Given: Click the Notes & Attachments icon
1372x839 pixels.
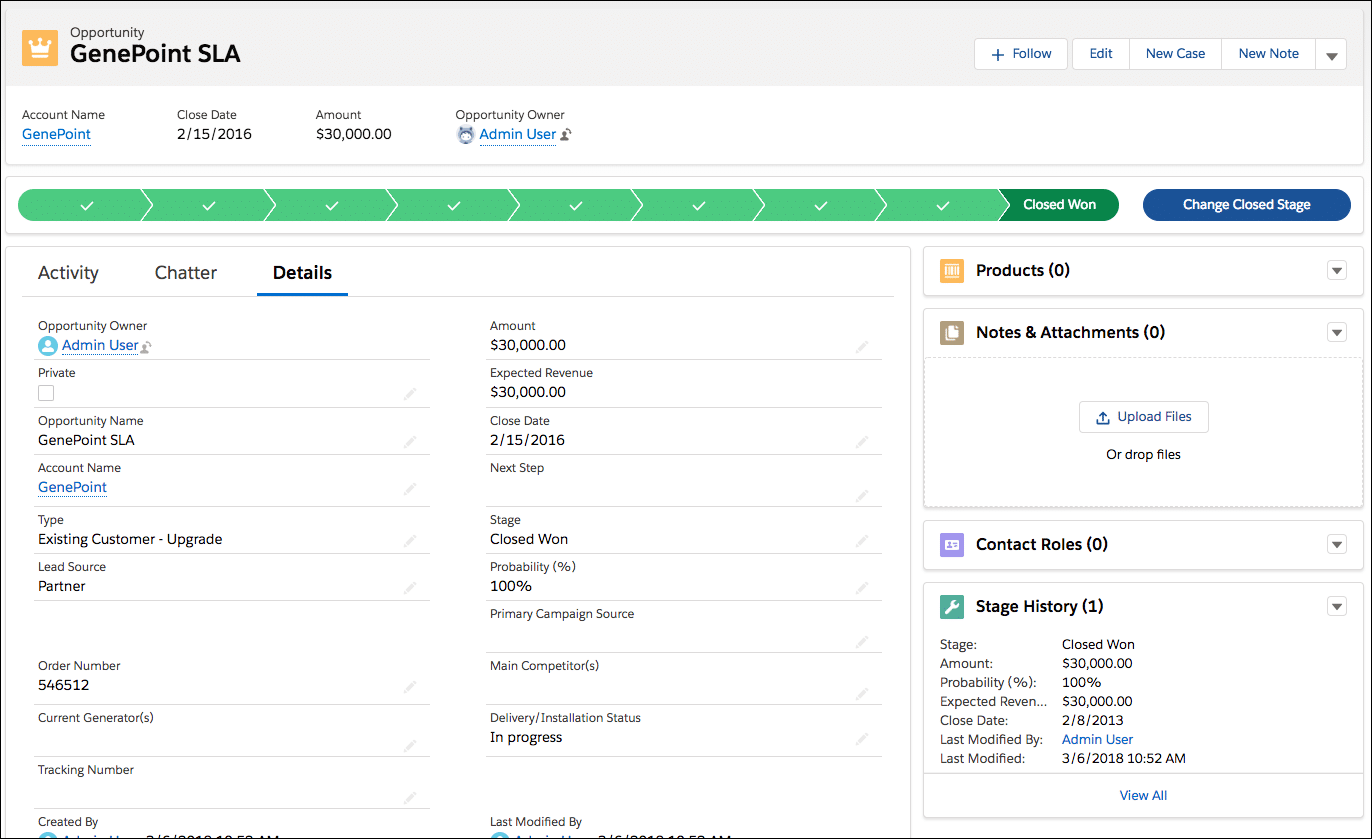Looking at the screenshot, I should [952, 333].
